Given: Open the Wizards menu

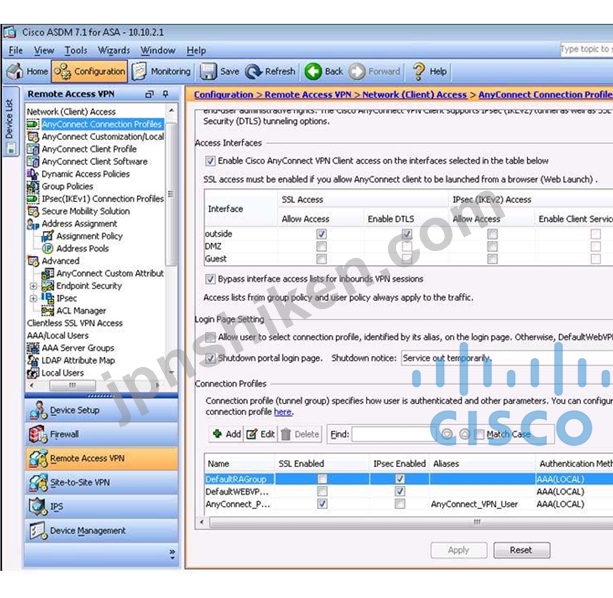Looking at the screenshot, I should click(x=114, y=50).
